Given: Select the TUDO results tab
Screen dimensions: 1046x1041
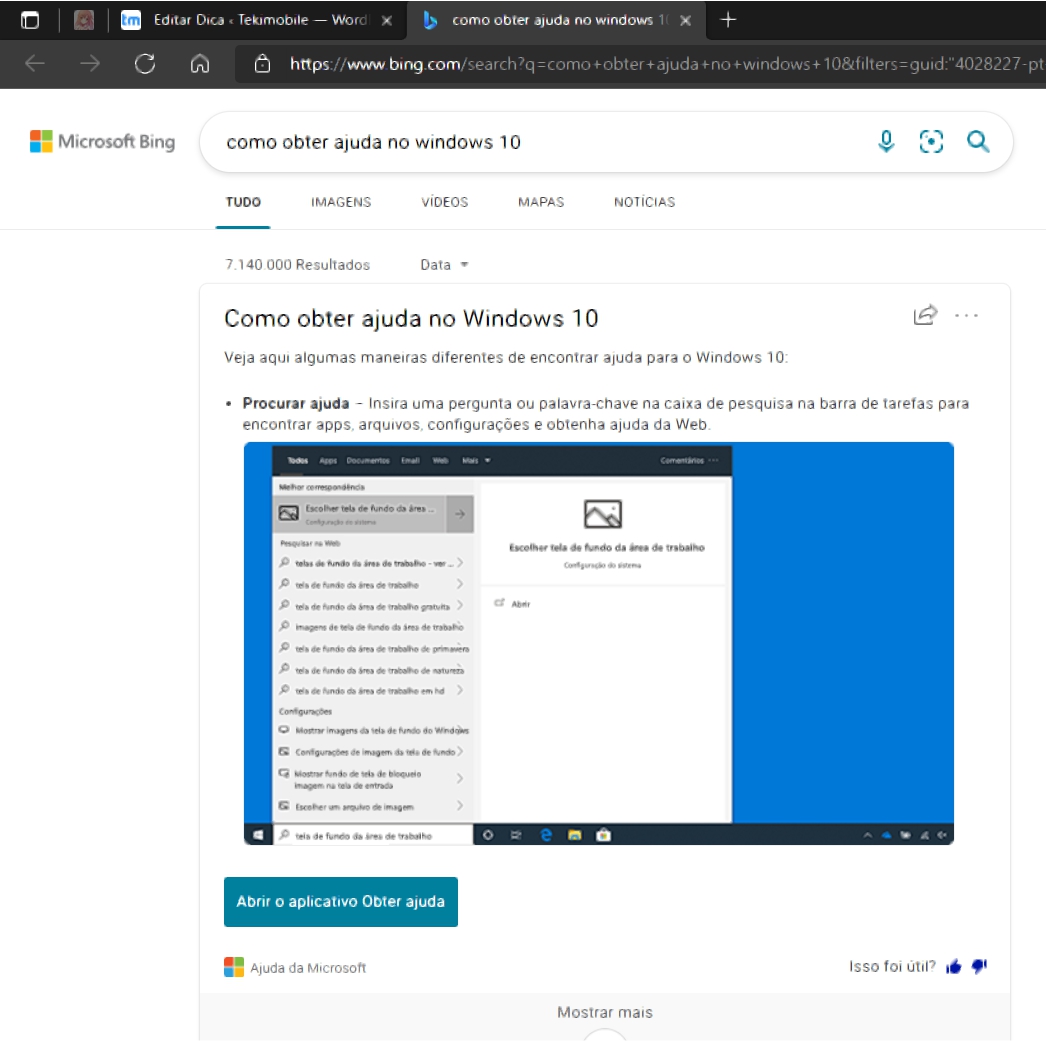Looking at the screenshot, I should (243, 202).
